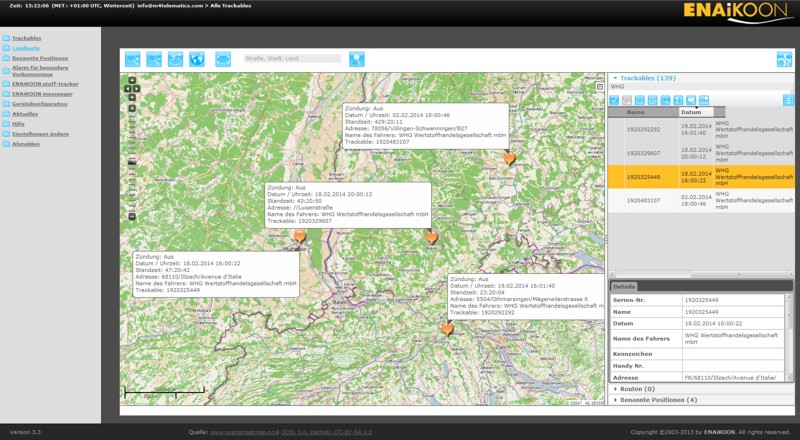Click date cell 19.02.2014 16:01:40
Viewport: 800px width, 440px height.
click(696, 130)
